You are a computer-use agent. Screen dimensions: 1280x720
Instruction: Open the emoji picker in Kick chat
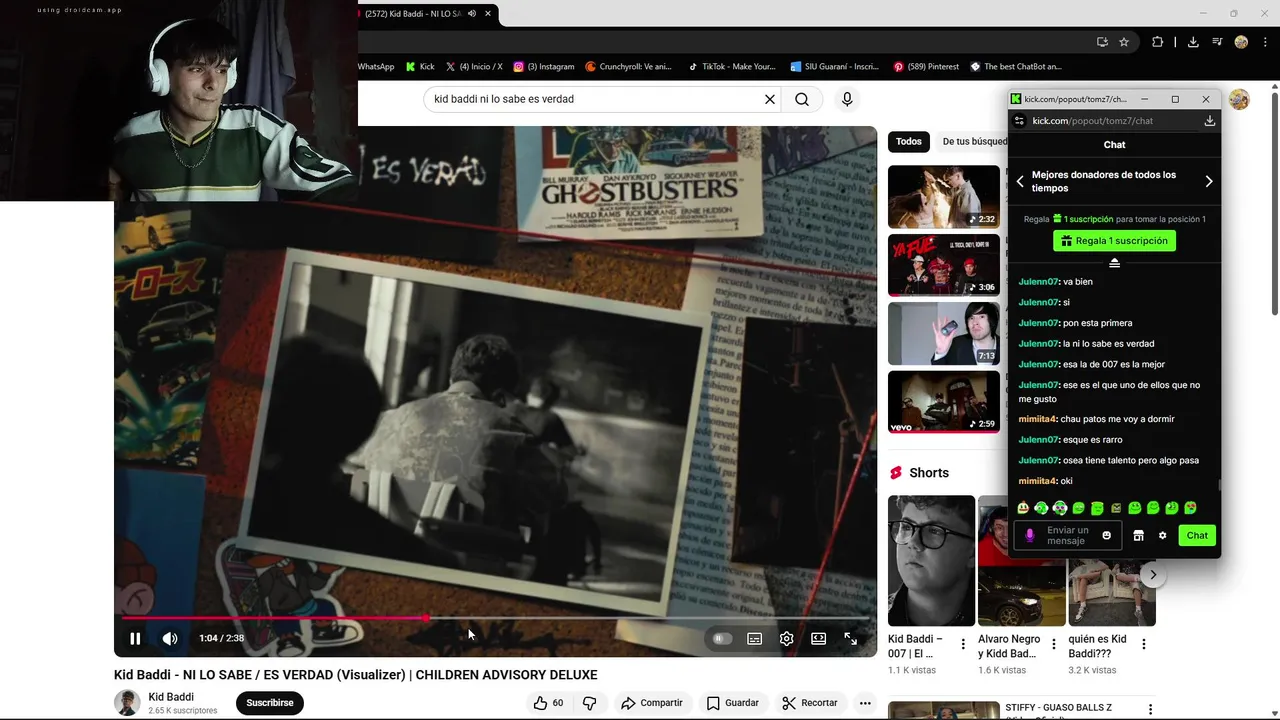tap(1106, 536)
